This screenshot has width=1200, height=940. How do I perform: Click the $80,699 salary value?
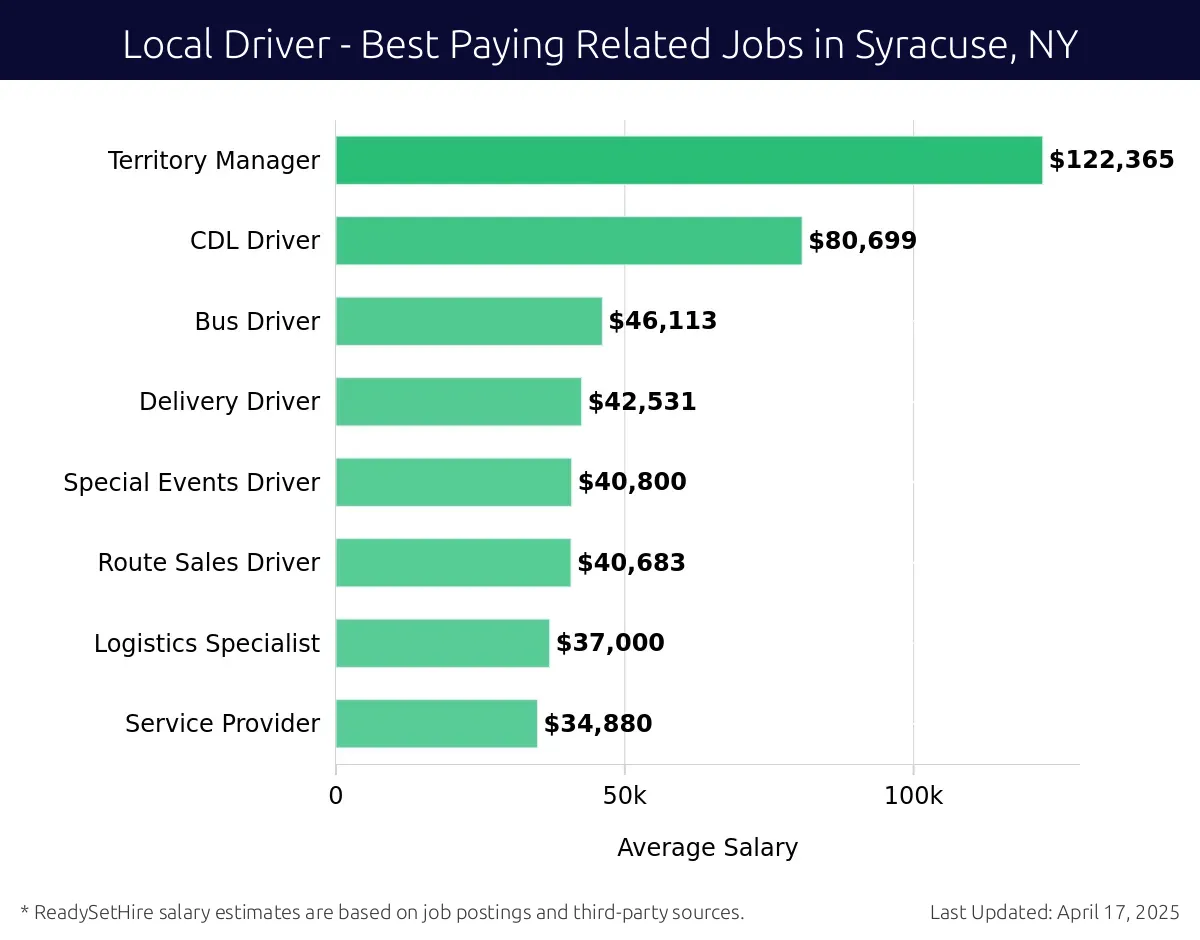pyautogui.click(x=863, y=241)
